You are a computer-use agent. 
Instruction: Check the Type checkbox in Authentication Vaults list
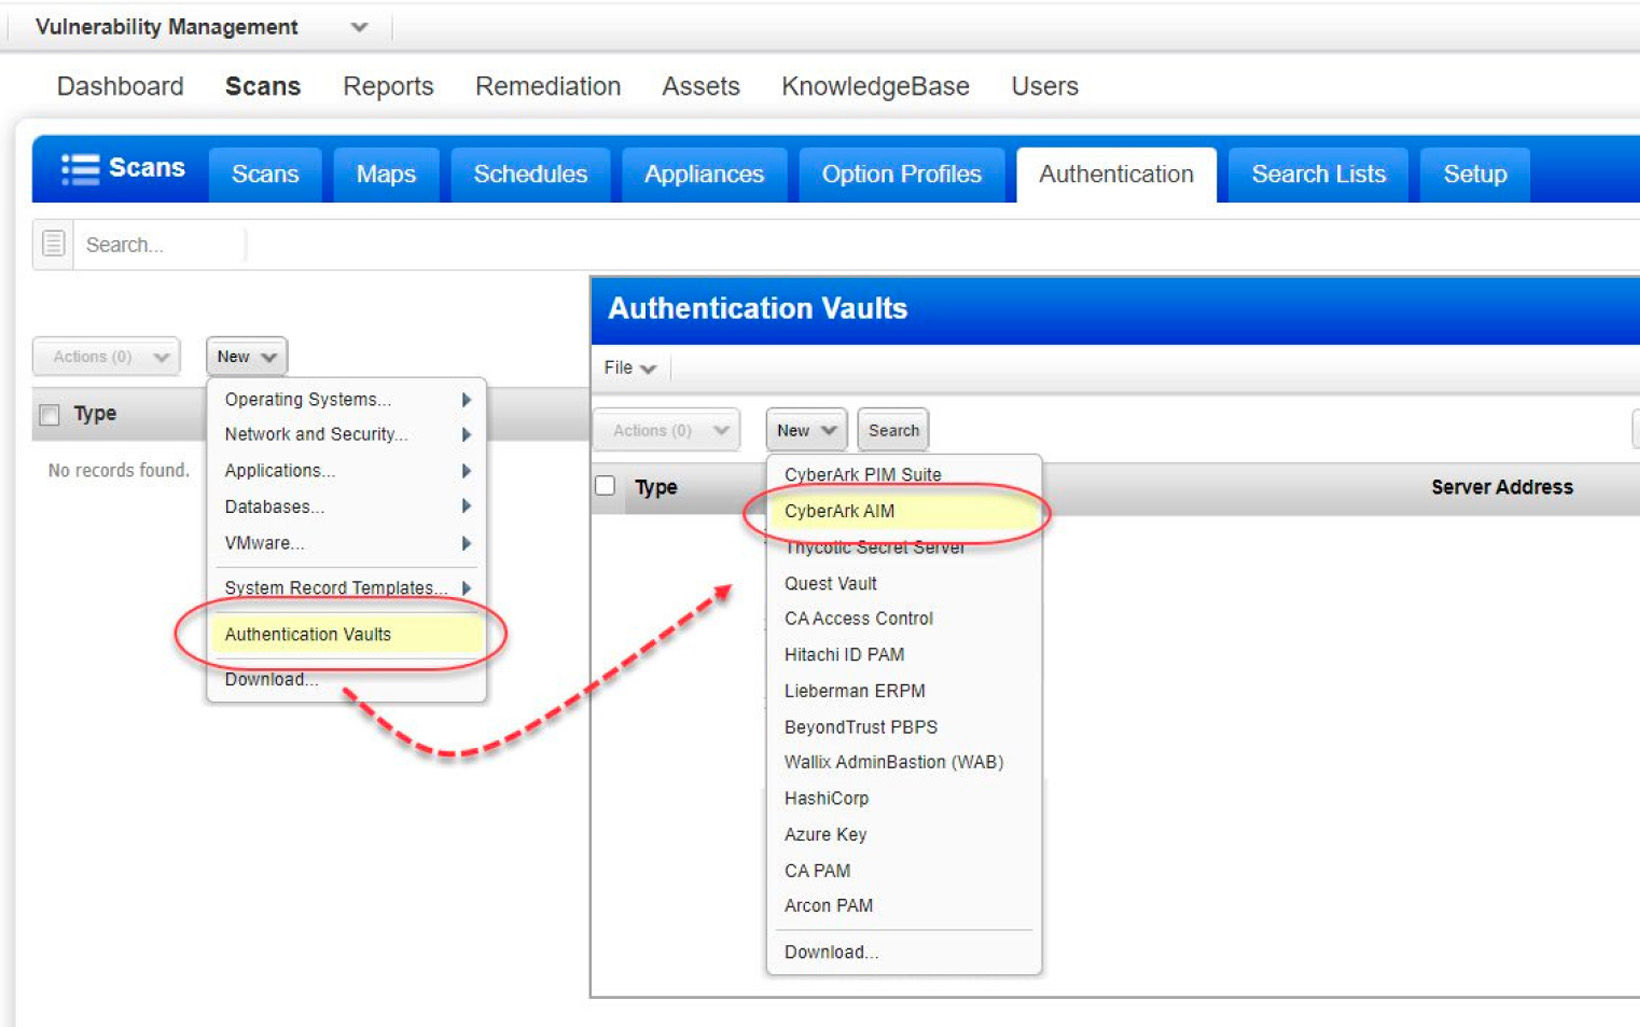605,483
